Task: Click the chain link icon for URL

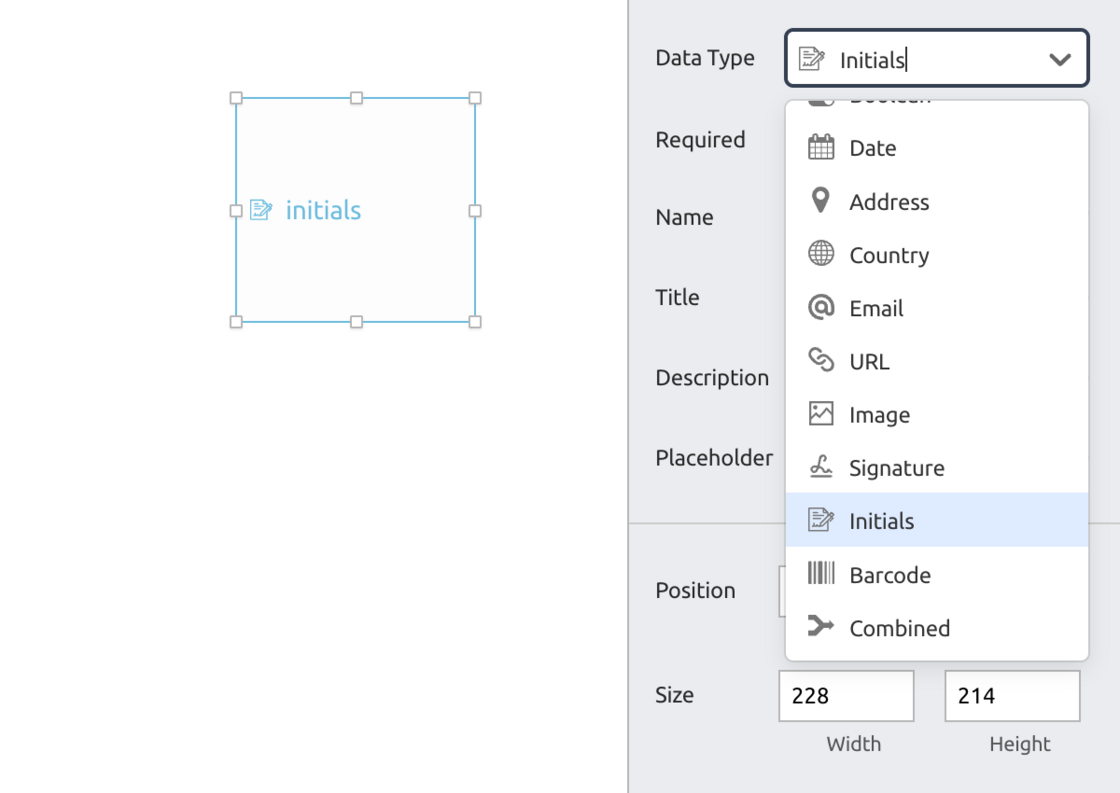Action: [x=821, y=361]
